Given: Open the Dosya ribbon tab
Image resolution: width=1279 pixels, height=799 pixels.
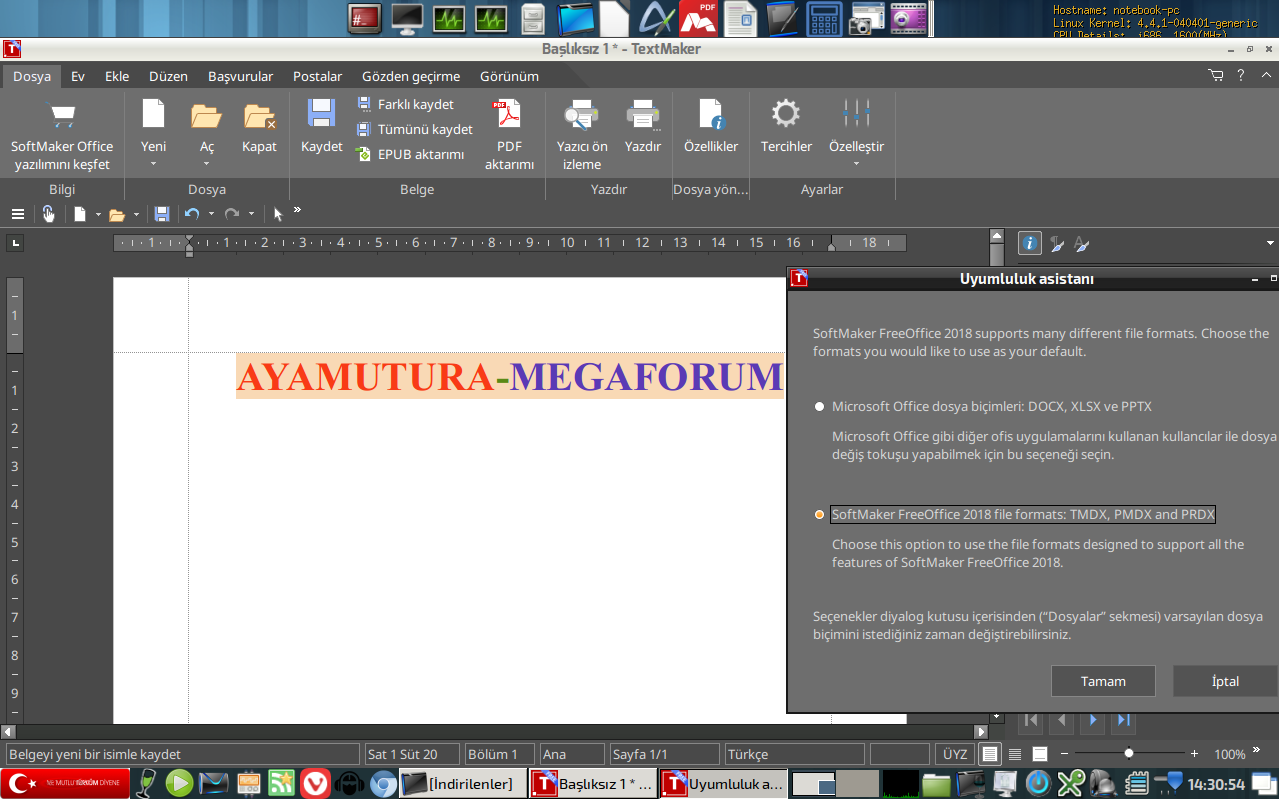Looking at the screenshot, I should pos(32,76).
